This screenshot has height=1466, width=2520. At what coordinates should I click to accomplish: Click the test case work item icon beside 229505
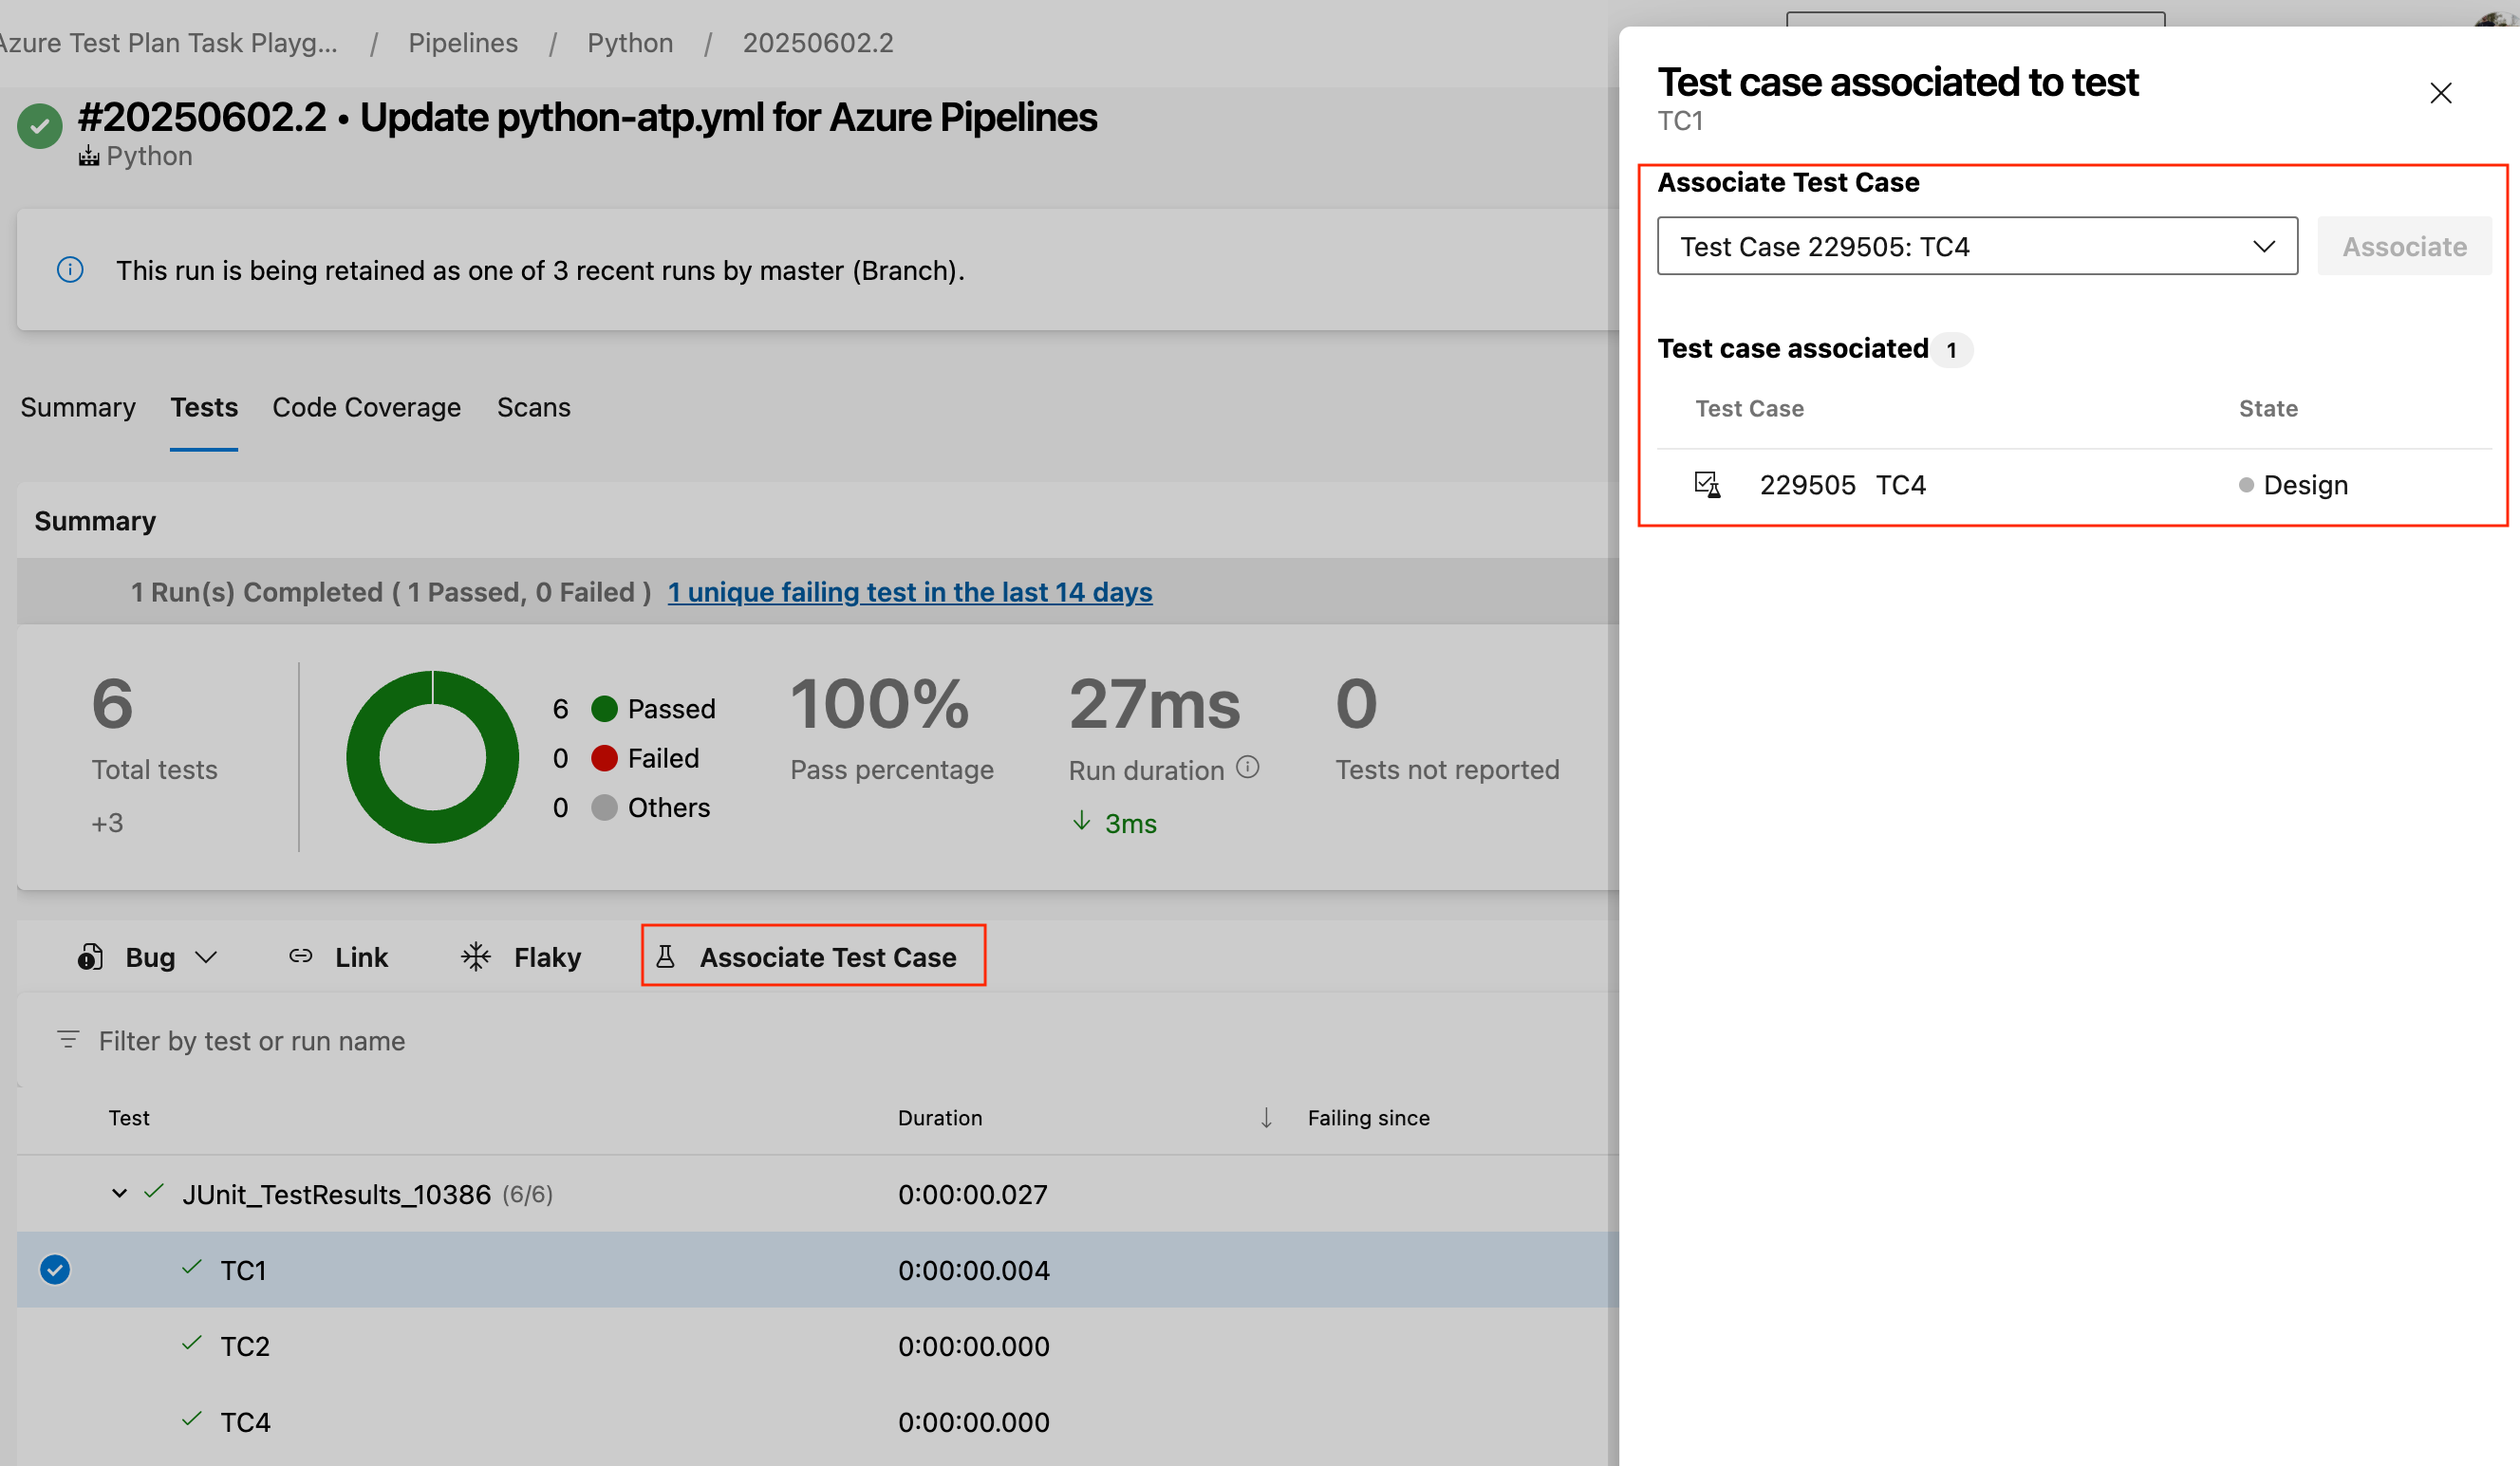click(1708, 484)
